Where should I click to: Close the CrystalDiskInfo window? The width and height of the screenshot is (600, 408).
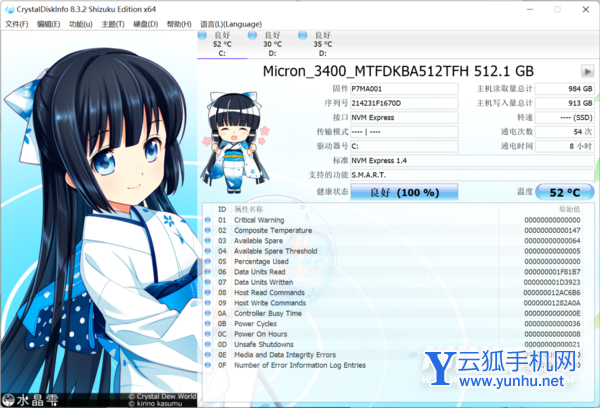(x=586, y=10)
